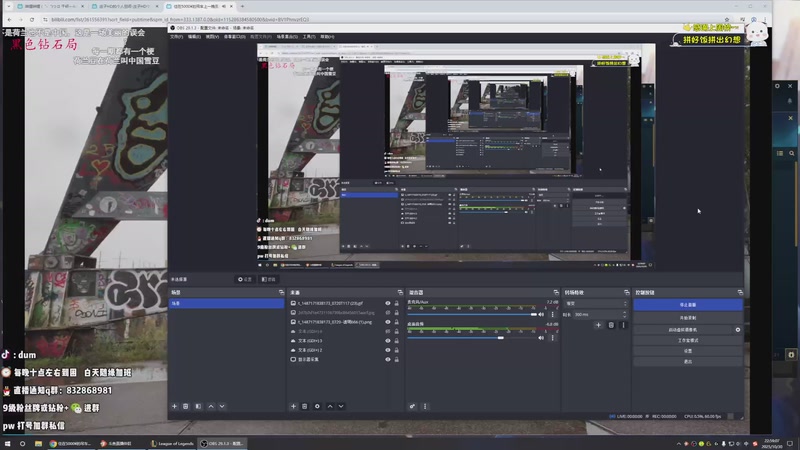Mute the Mic/Aux speaker icon

click(x=542, y=312)
